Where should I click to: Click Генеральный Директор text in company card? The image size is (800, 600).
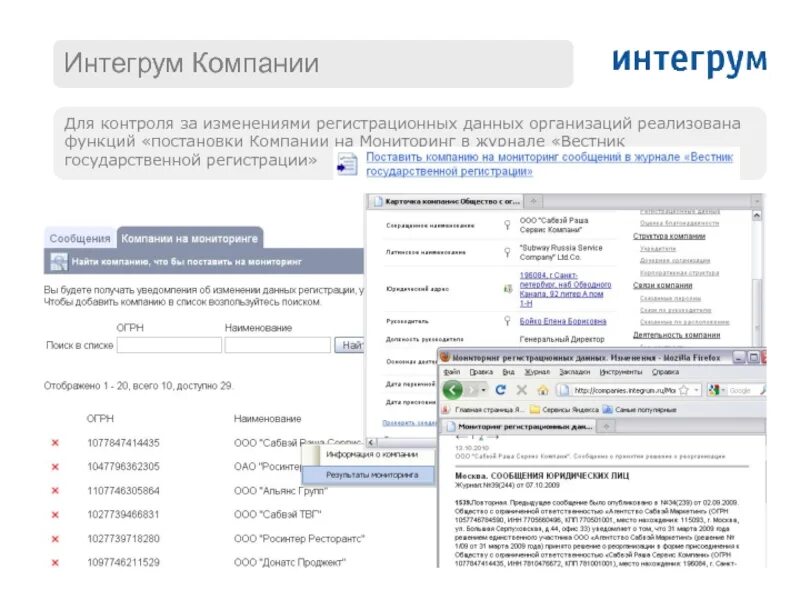[x=562, y=339]
